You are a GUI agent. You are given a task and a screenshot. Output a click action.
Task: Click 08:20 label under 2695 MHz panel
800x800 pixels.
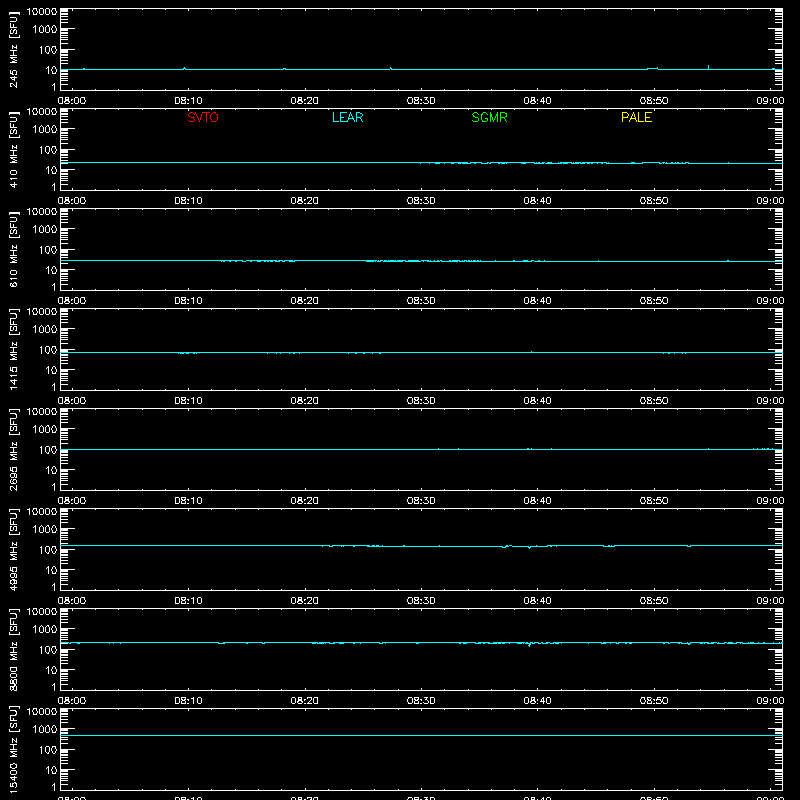[x=305, y=501]
